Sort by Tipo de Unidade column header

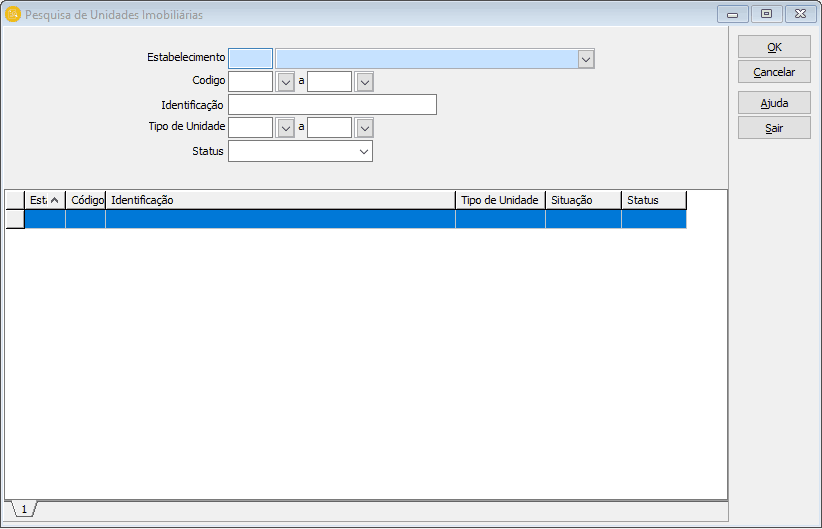500,200
